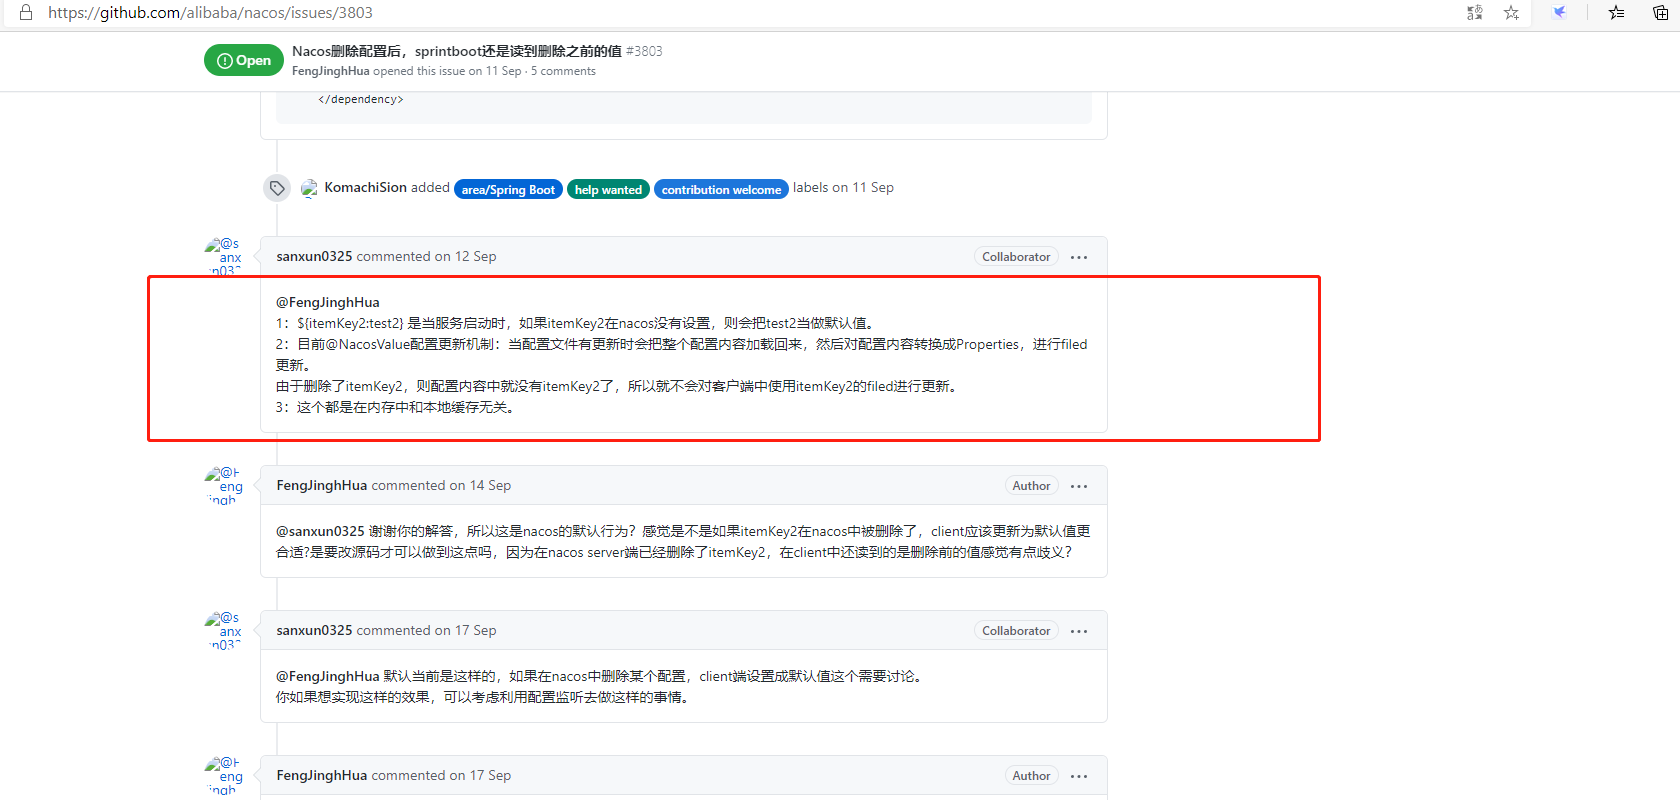
Task: Open KomachiSion's avatar
Action: 309,188
